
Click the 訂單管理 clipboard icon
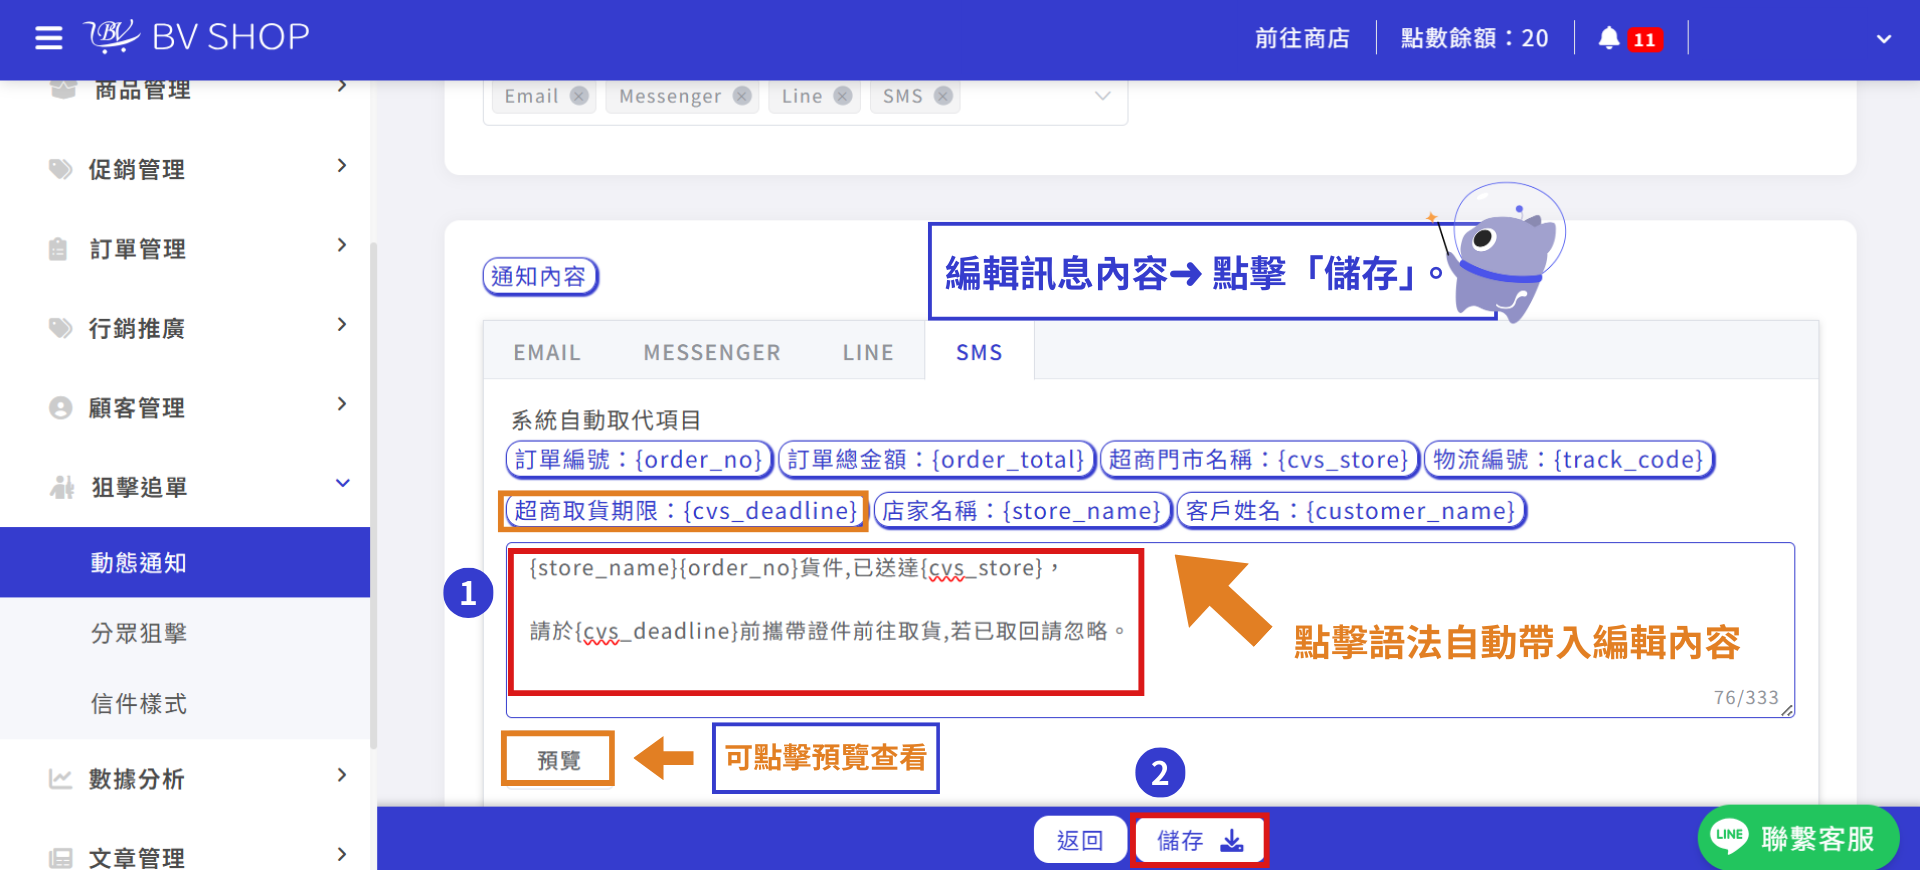pyautogui.click(x=59, y=248)
